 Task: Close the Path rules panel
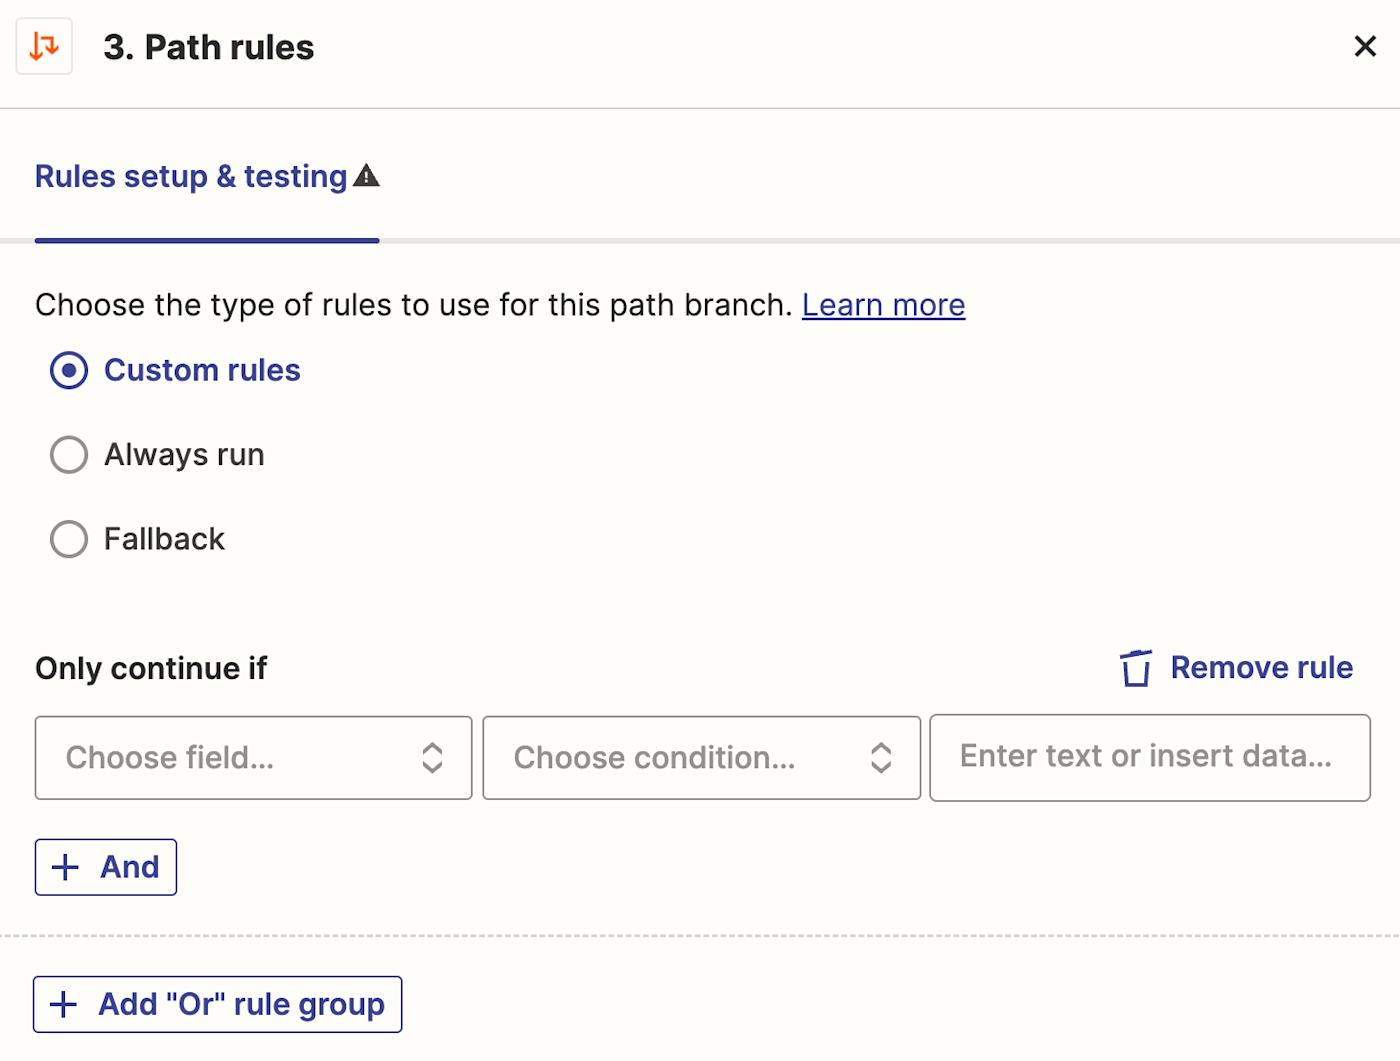tap(1364, 46)
